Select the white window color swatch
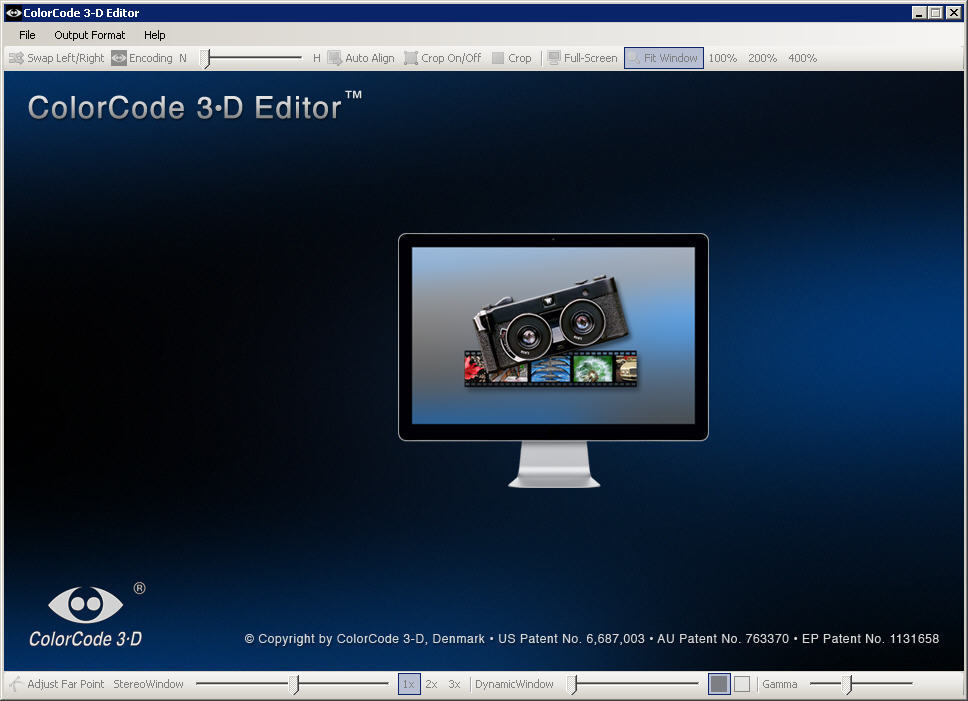Viewport: 968px width, 701px height. pos(742,684)
